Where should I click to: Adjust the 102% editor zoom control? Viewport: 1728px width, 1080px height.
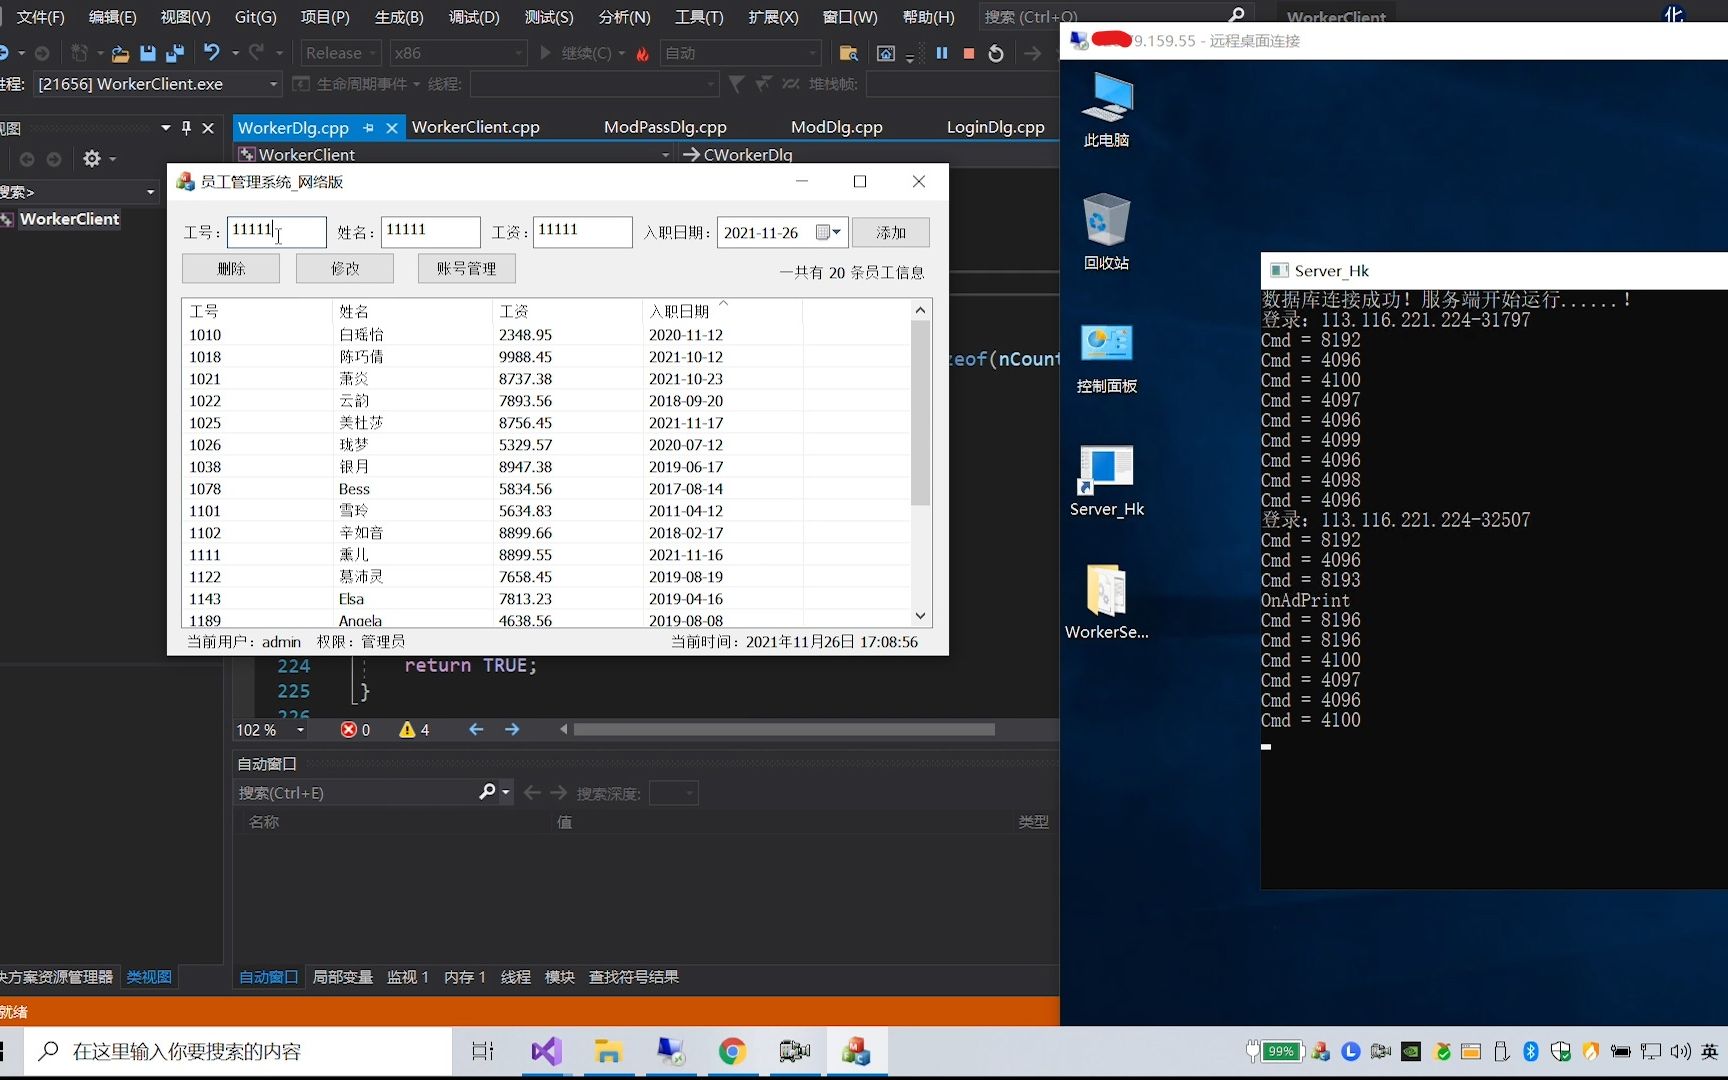[268, 730]
